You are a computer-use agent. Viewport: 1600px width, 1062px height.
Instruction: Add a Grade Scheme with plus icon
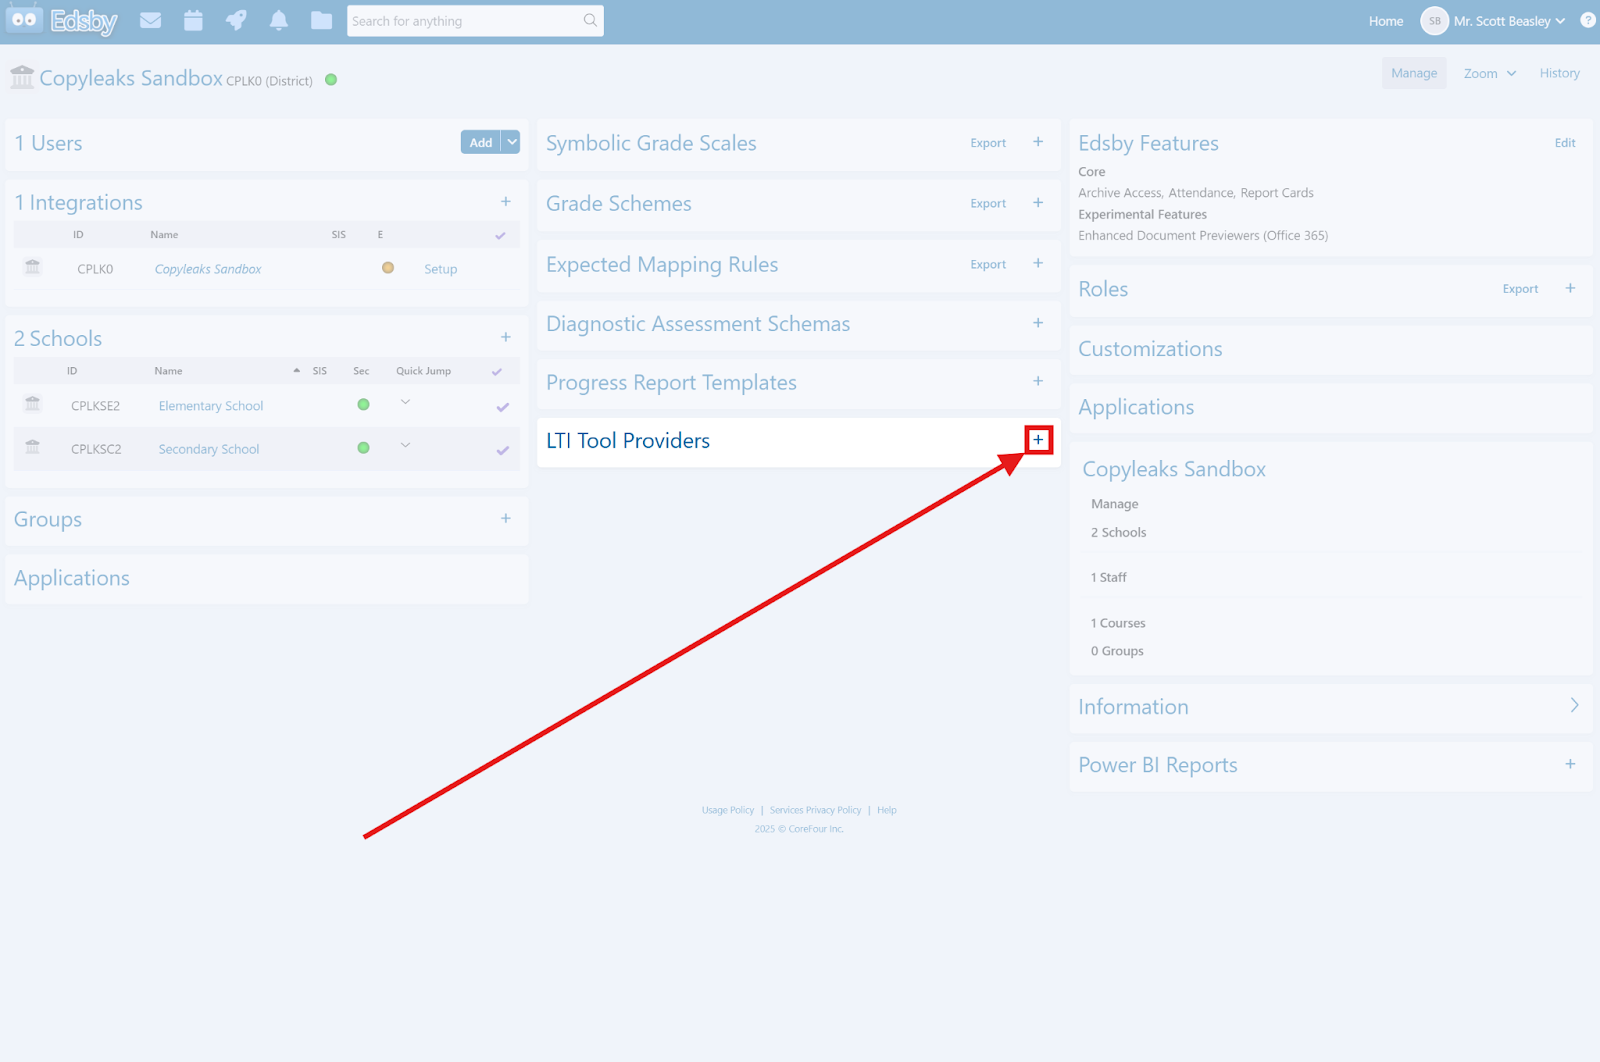pyautogui.click(x=1038, y=203)
